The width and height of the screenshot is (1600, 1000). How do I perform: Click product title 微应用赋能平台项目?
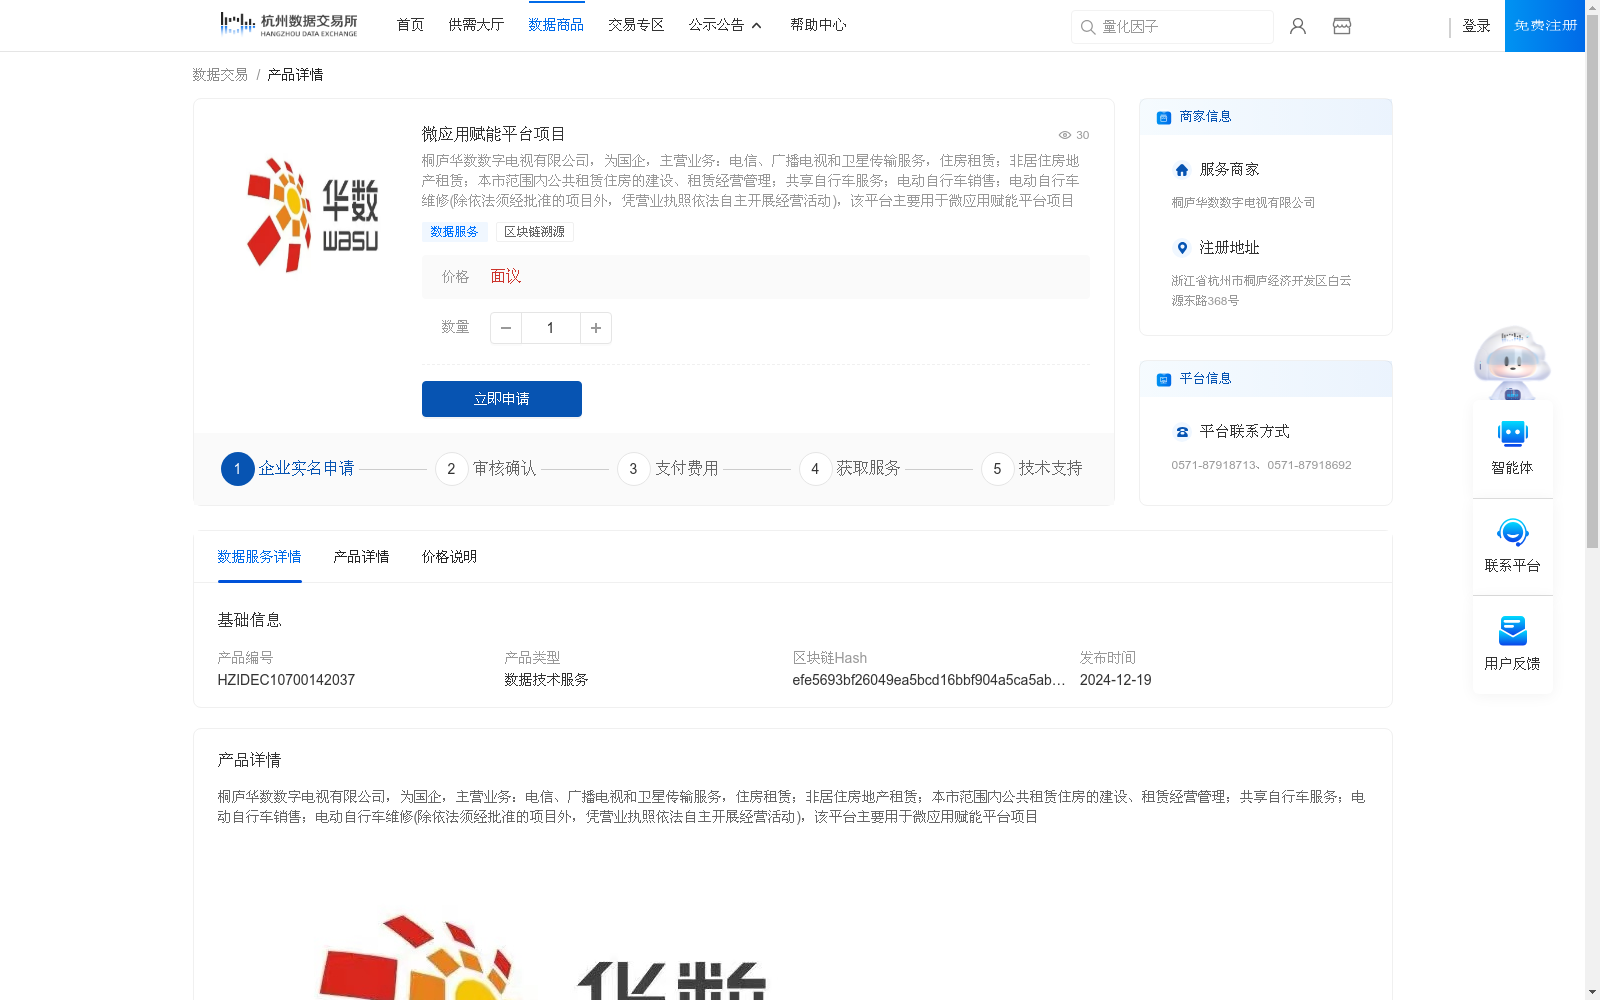coord(493,134)
